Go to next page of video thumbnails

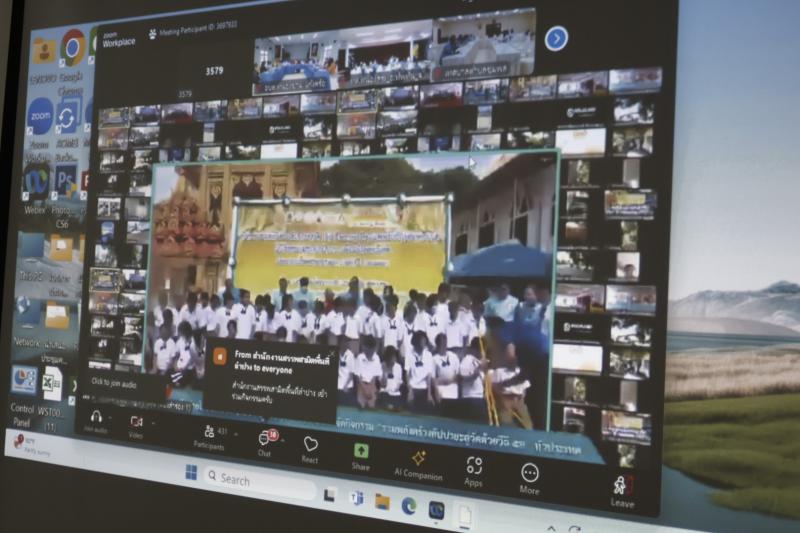click(x=556, y=38)
